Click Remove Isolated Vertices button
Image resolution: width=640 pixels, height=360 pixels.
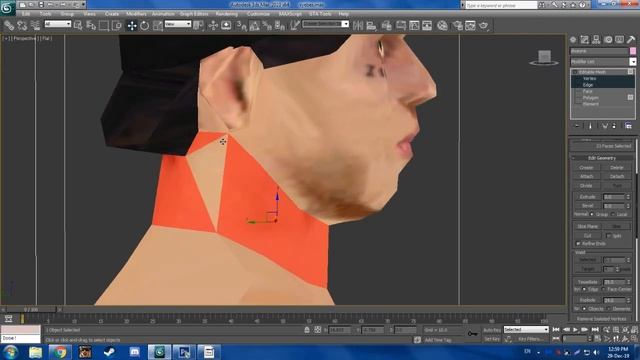[602, 319]
